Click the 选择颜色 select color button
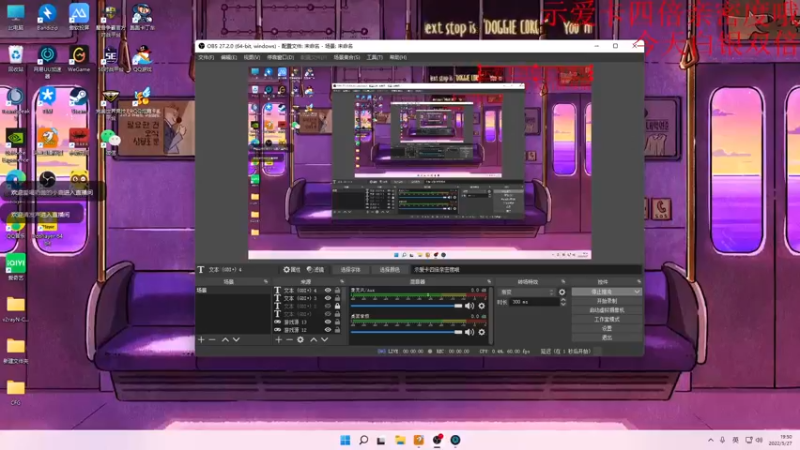 pos(389,269)
